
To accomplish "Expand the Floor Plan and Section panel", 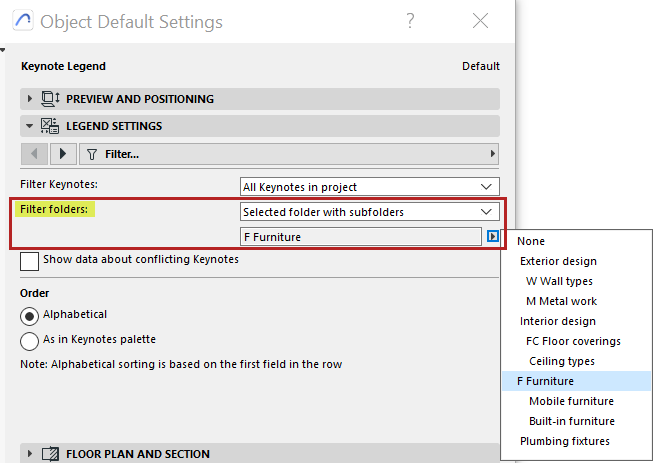I will tap(29, 454).
